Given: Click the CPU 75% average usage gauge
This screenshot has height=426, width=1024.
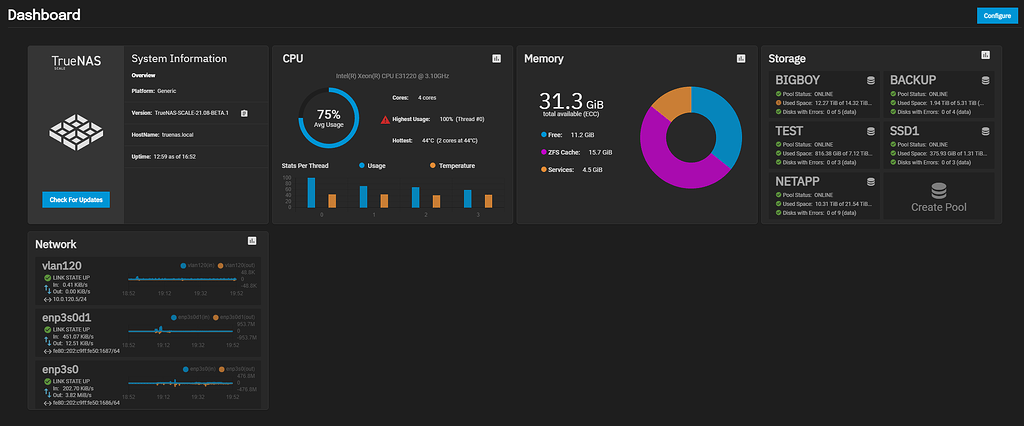Looking at the screenshot, I should [x=327, y=118].
